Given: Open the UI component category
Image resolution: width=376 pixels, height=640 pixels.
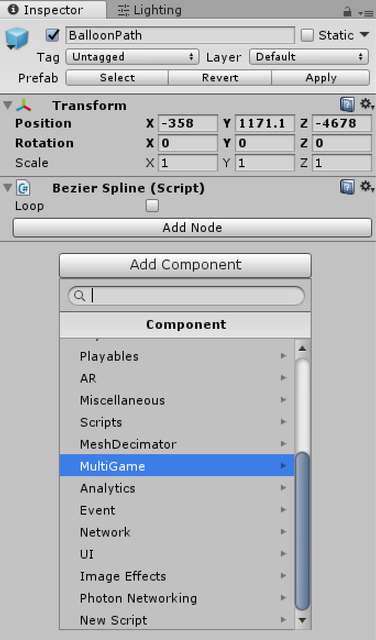Looking at the screenshot, I should [x=177, y=554].
